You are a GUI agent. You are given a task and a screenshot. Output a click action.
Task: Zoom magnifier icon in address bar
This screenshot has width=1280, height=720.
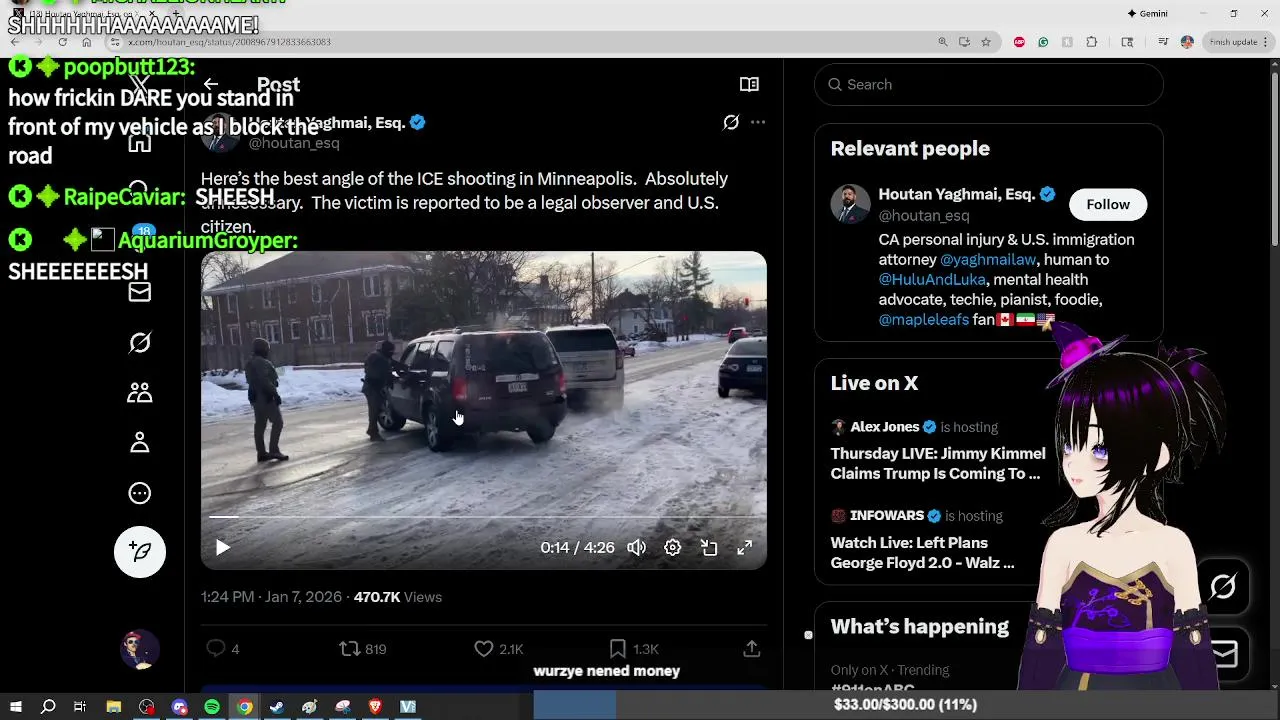[943, 42]
